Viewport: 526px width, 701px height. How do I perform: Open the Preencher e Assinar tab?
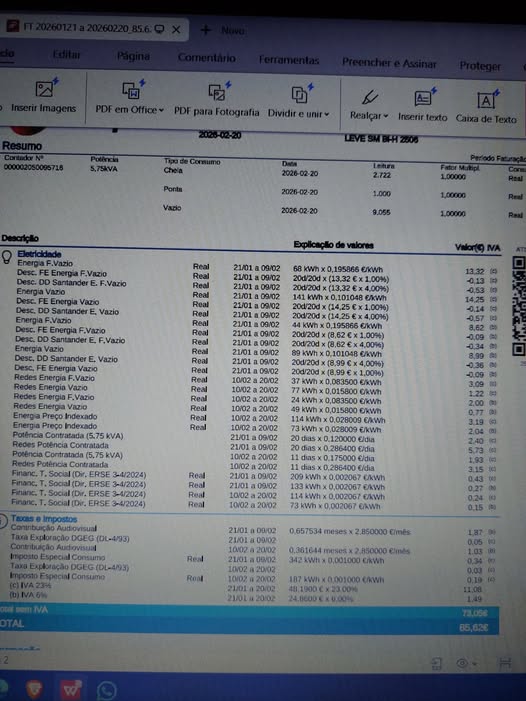point(389,63)
